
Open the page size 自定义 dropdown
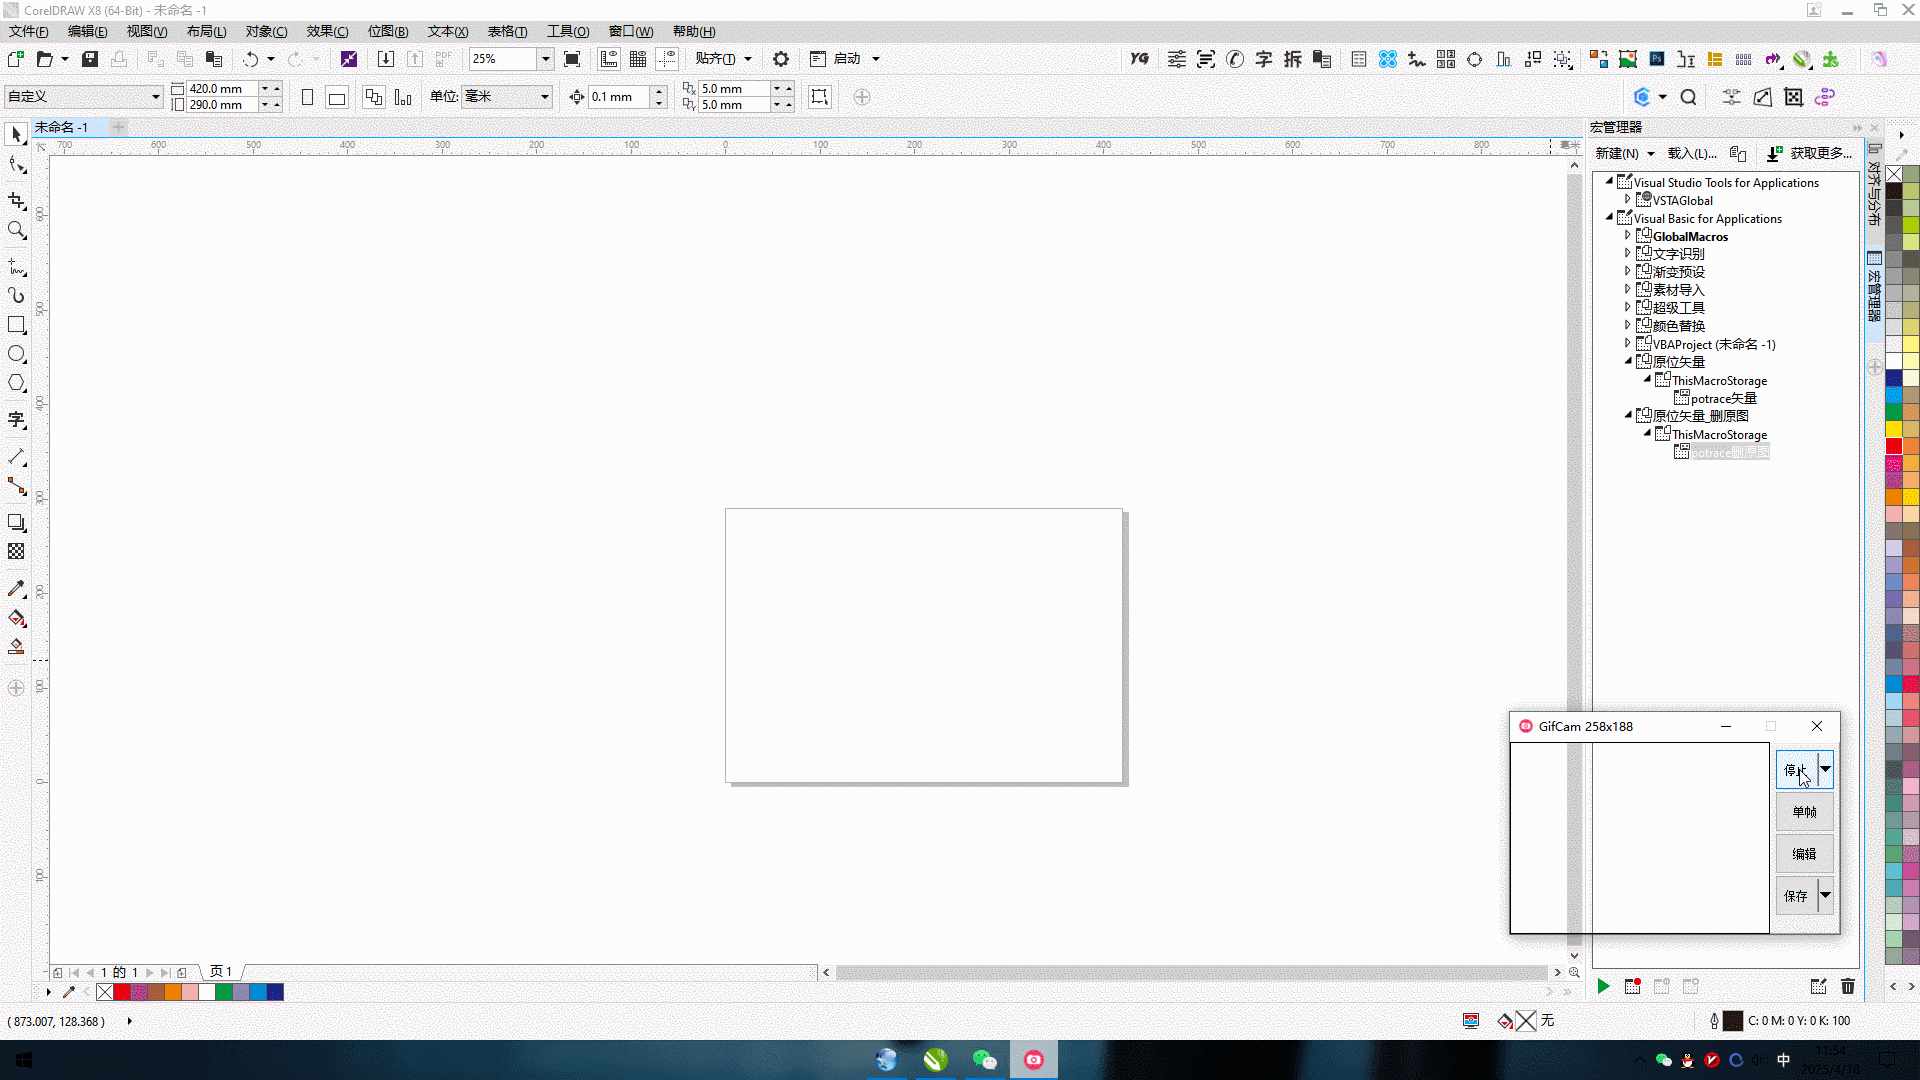point(156,97)
